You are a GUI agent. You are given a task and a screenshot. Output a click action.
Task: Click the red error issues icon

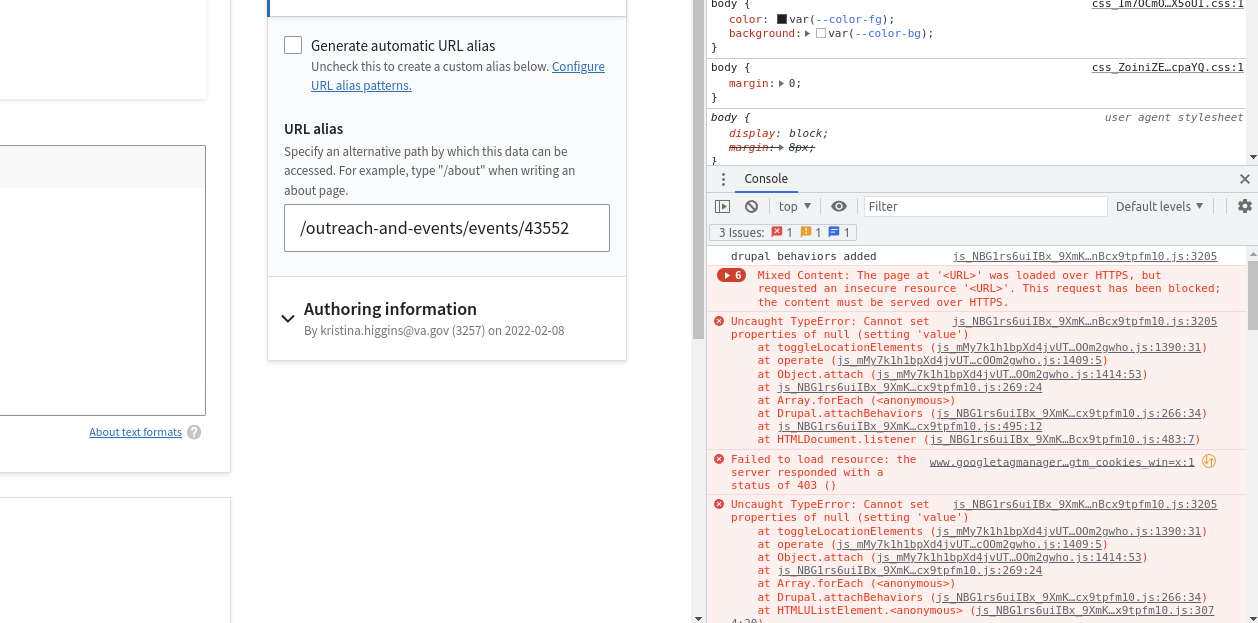(x=776, y=232)
